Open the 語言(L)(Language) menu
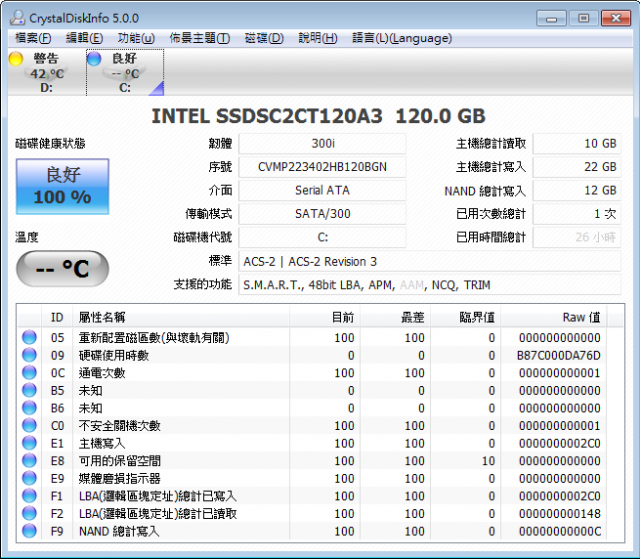Image resolution: width=640 pixels, height=559 pixels. pyautogui.click(x=402, y=38)
